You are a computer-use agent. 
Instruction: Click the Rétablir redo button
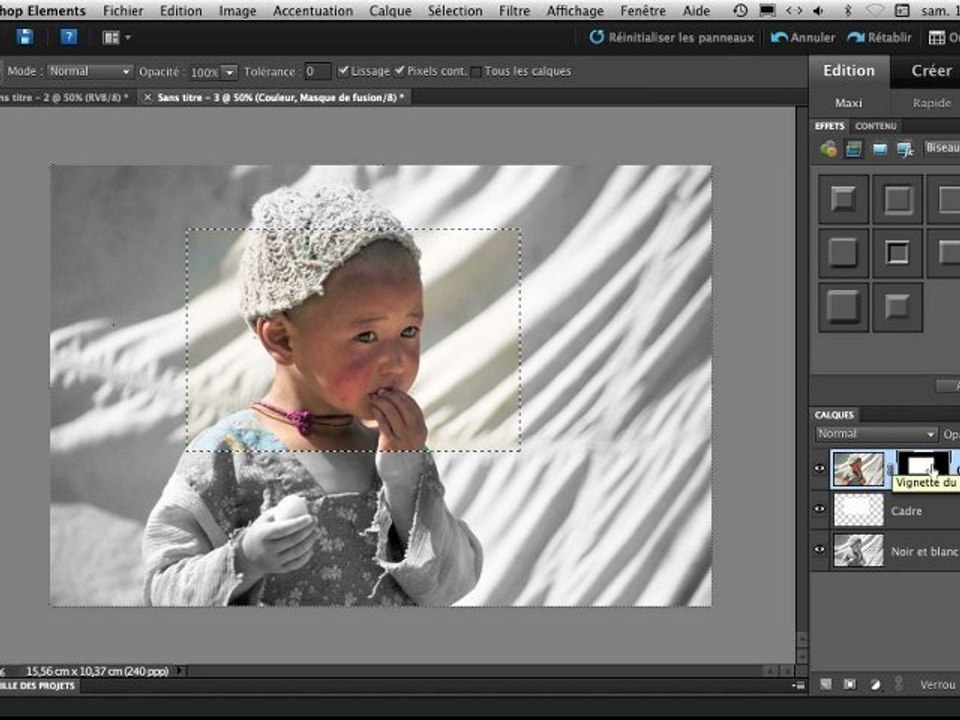(879, 37)
